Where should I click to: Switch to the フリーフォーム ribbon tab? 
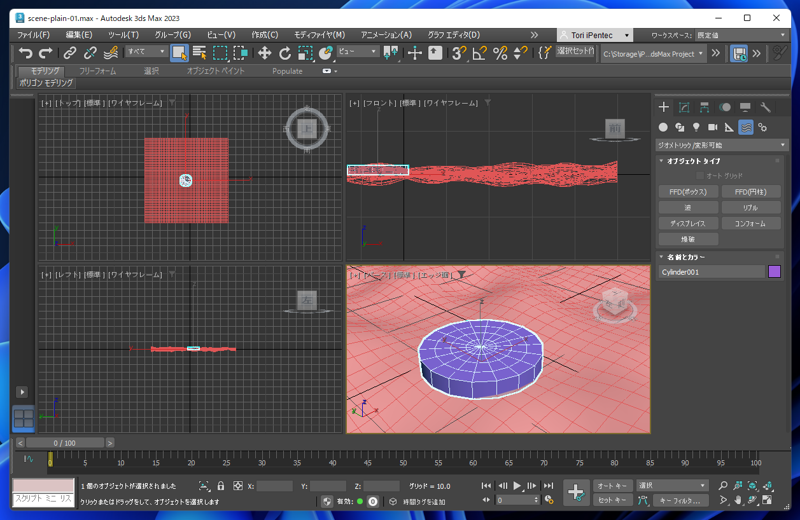click(x=97, y=71)
